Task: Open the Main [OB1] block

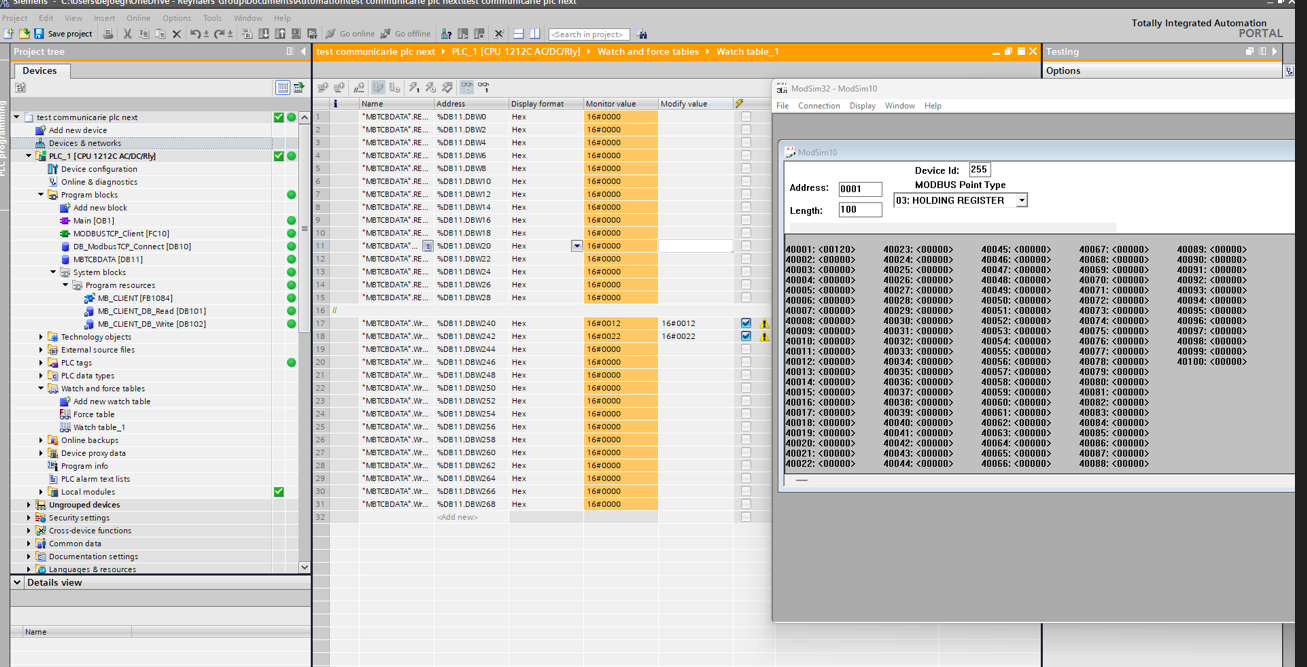Action: (x=93, y=221)
